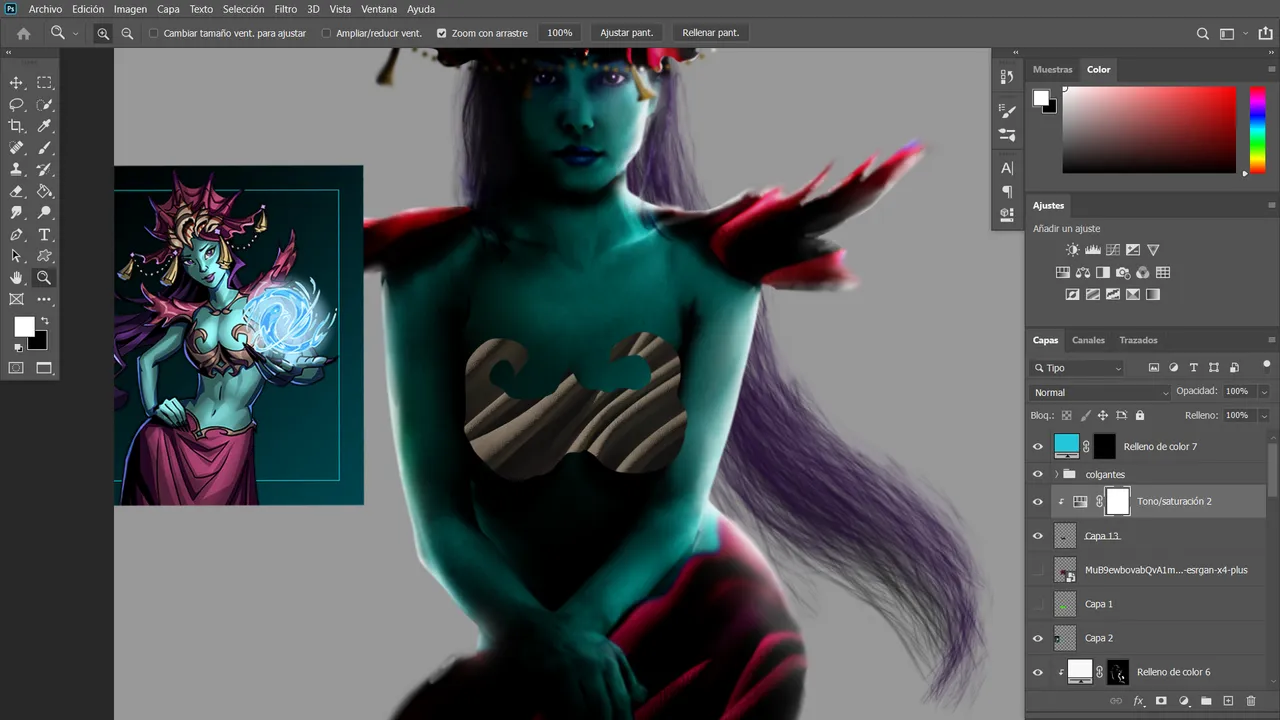This screenshot has width=1280, height=720.
Task: Open the Archivo menu
Action: pos(45,9)
